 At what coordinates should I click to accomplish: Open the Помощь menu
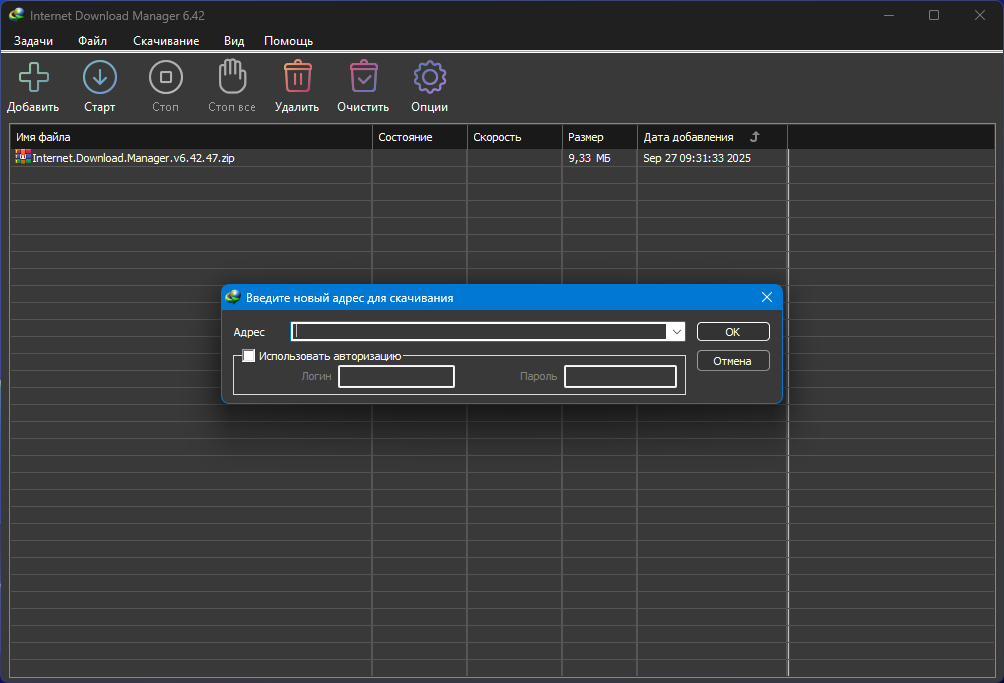pos(288,41)
